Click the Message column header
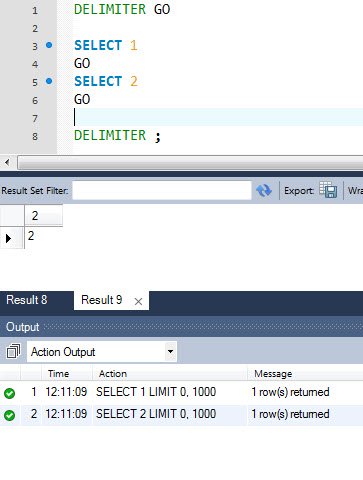This screenshot has height=480, width=363. (273, 374)
